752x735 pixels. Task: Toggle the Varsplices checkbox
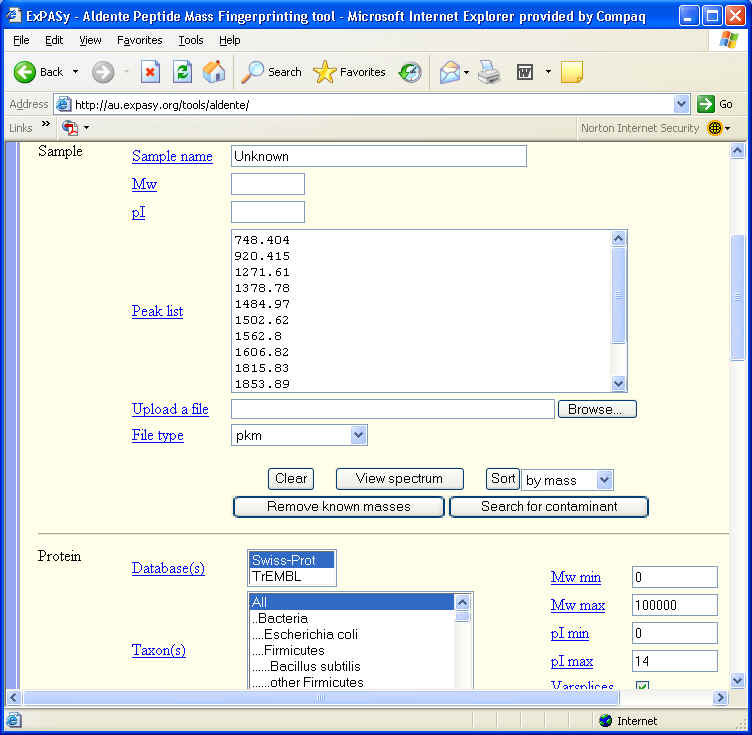pyautogui.click(x=642, y=685)
